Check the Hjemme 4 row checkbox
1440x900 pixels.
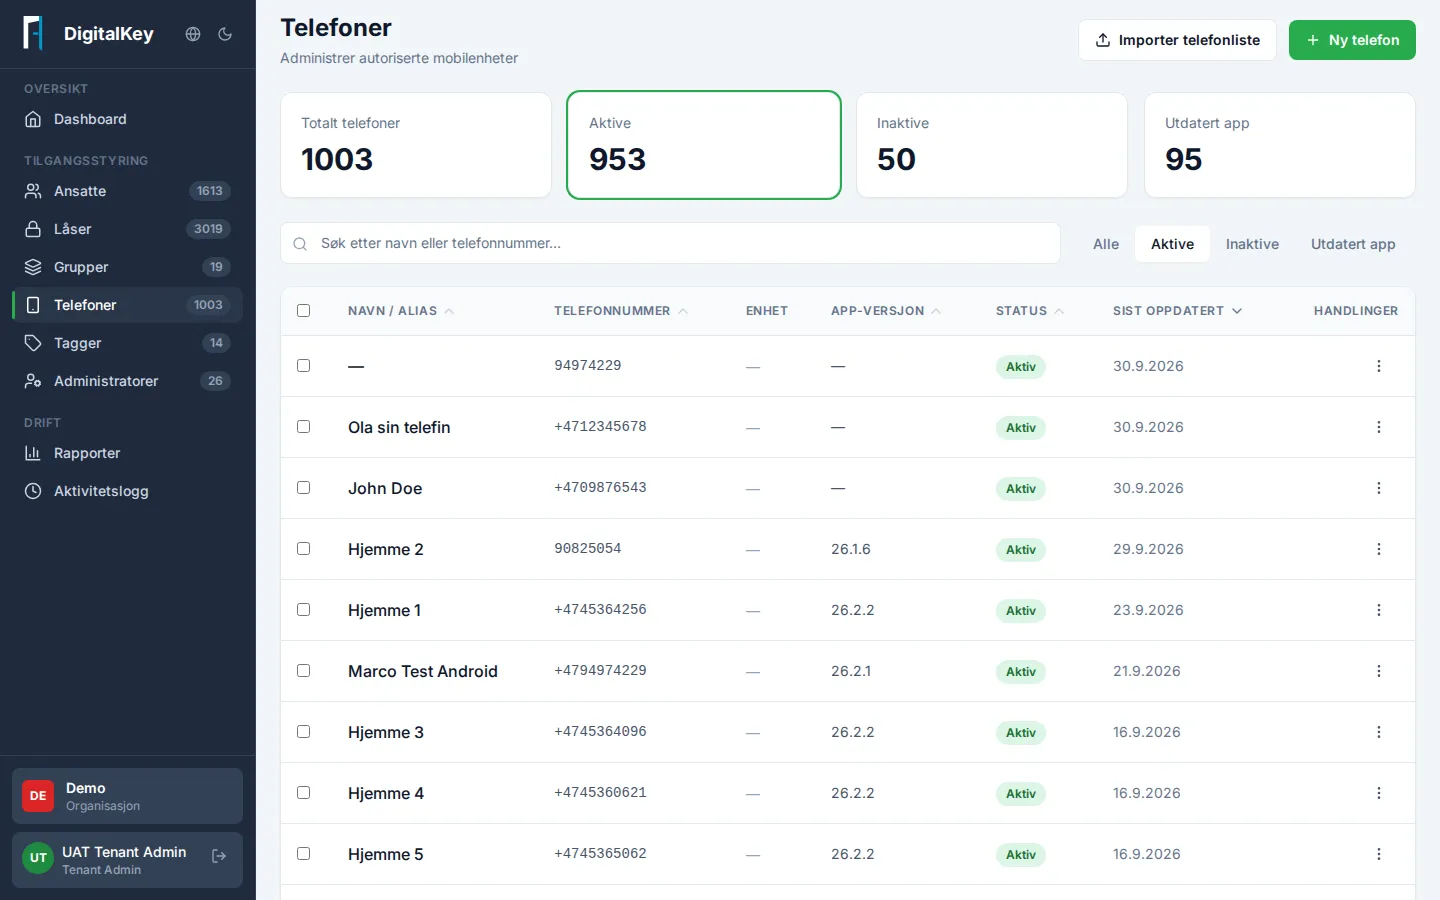(x=304, y=793)
